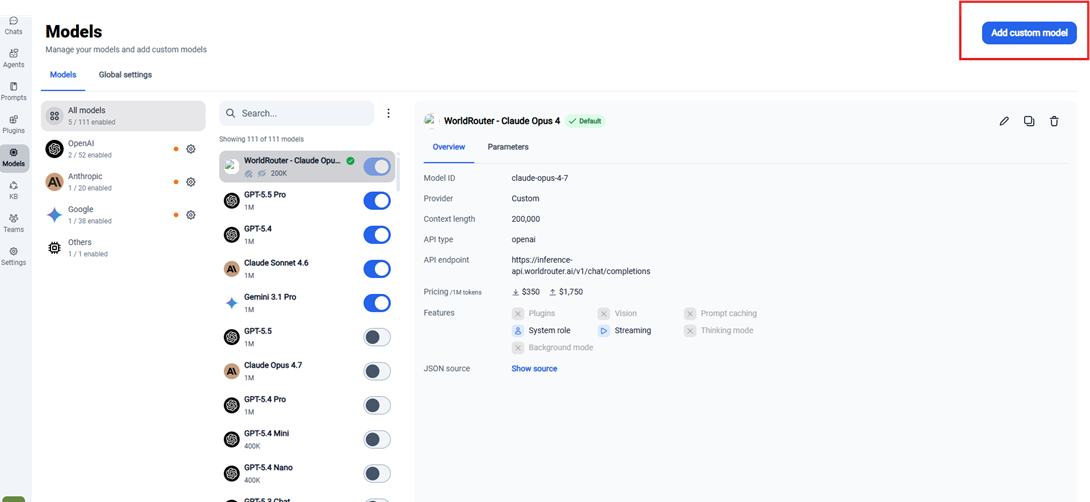The height and width of the screenshot is (502, 1090).
Task: Open Settings from the sidebar
Action: coord(13,257)
